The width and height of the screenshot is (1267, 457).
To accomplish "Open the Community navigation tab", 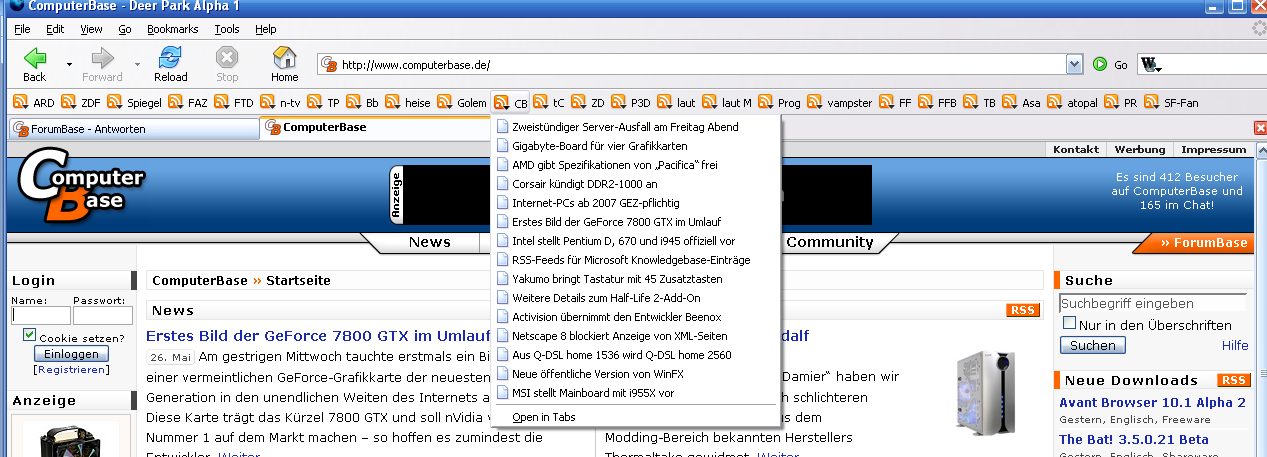I will pyautogui.click(x=829, y=242).
